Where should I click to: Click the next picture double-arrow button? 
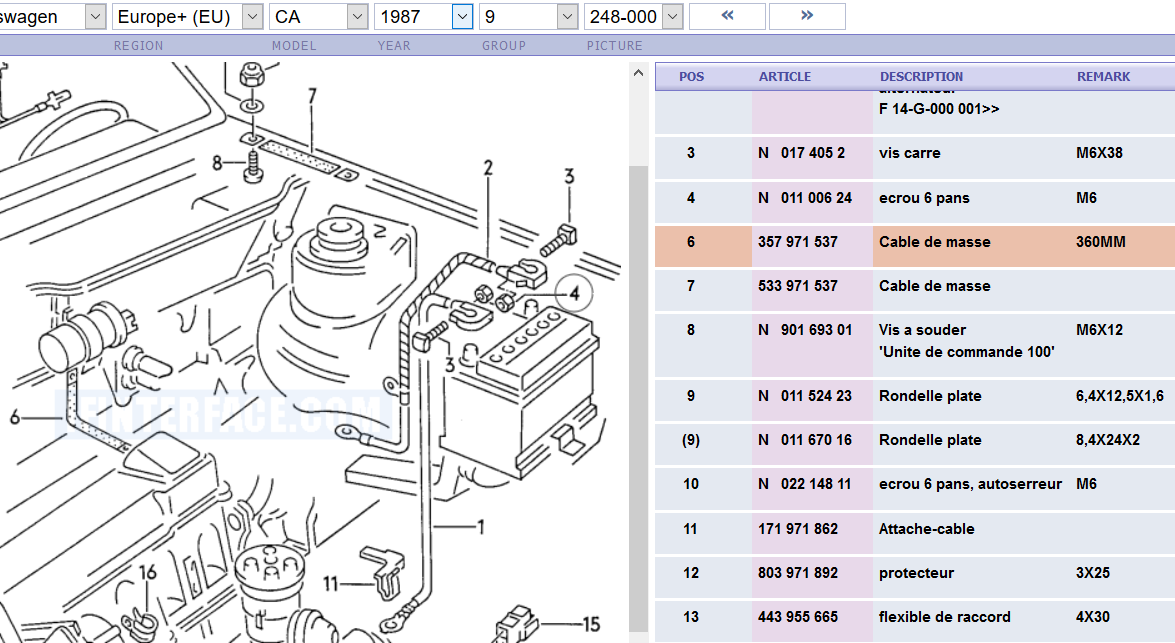[x=806, y=16]
